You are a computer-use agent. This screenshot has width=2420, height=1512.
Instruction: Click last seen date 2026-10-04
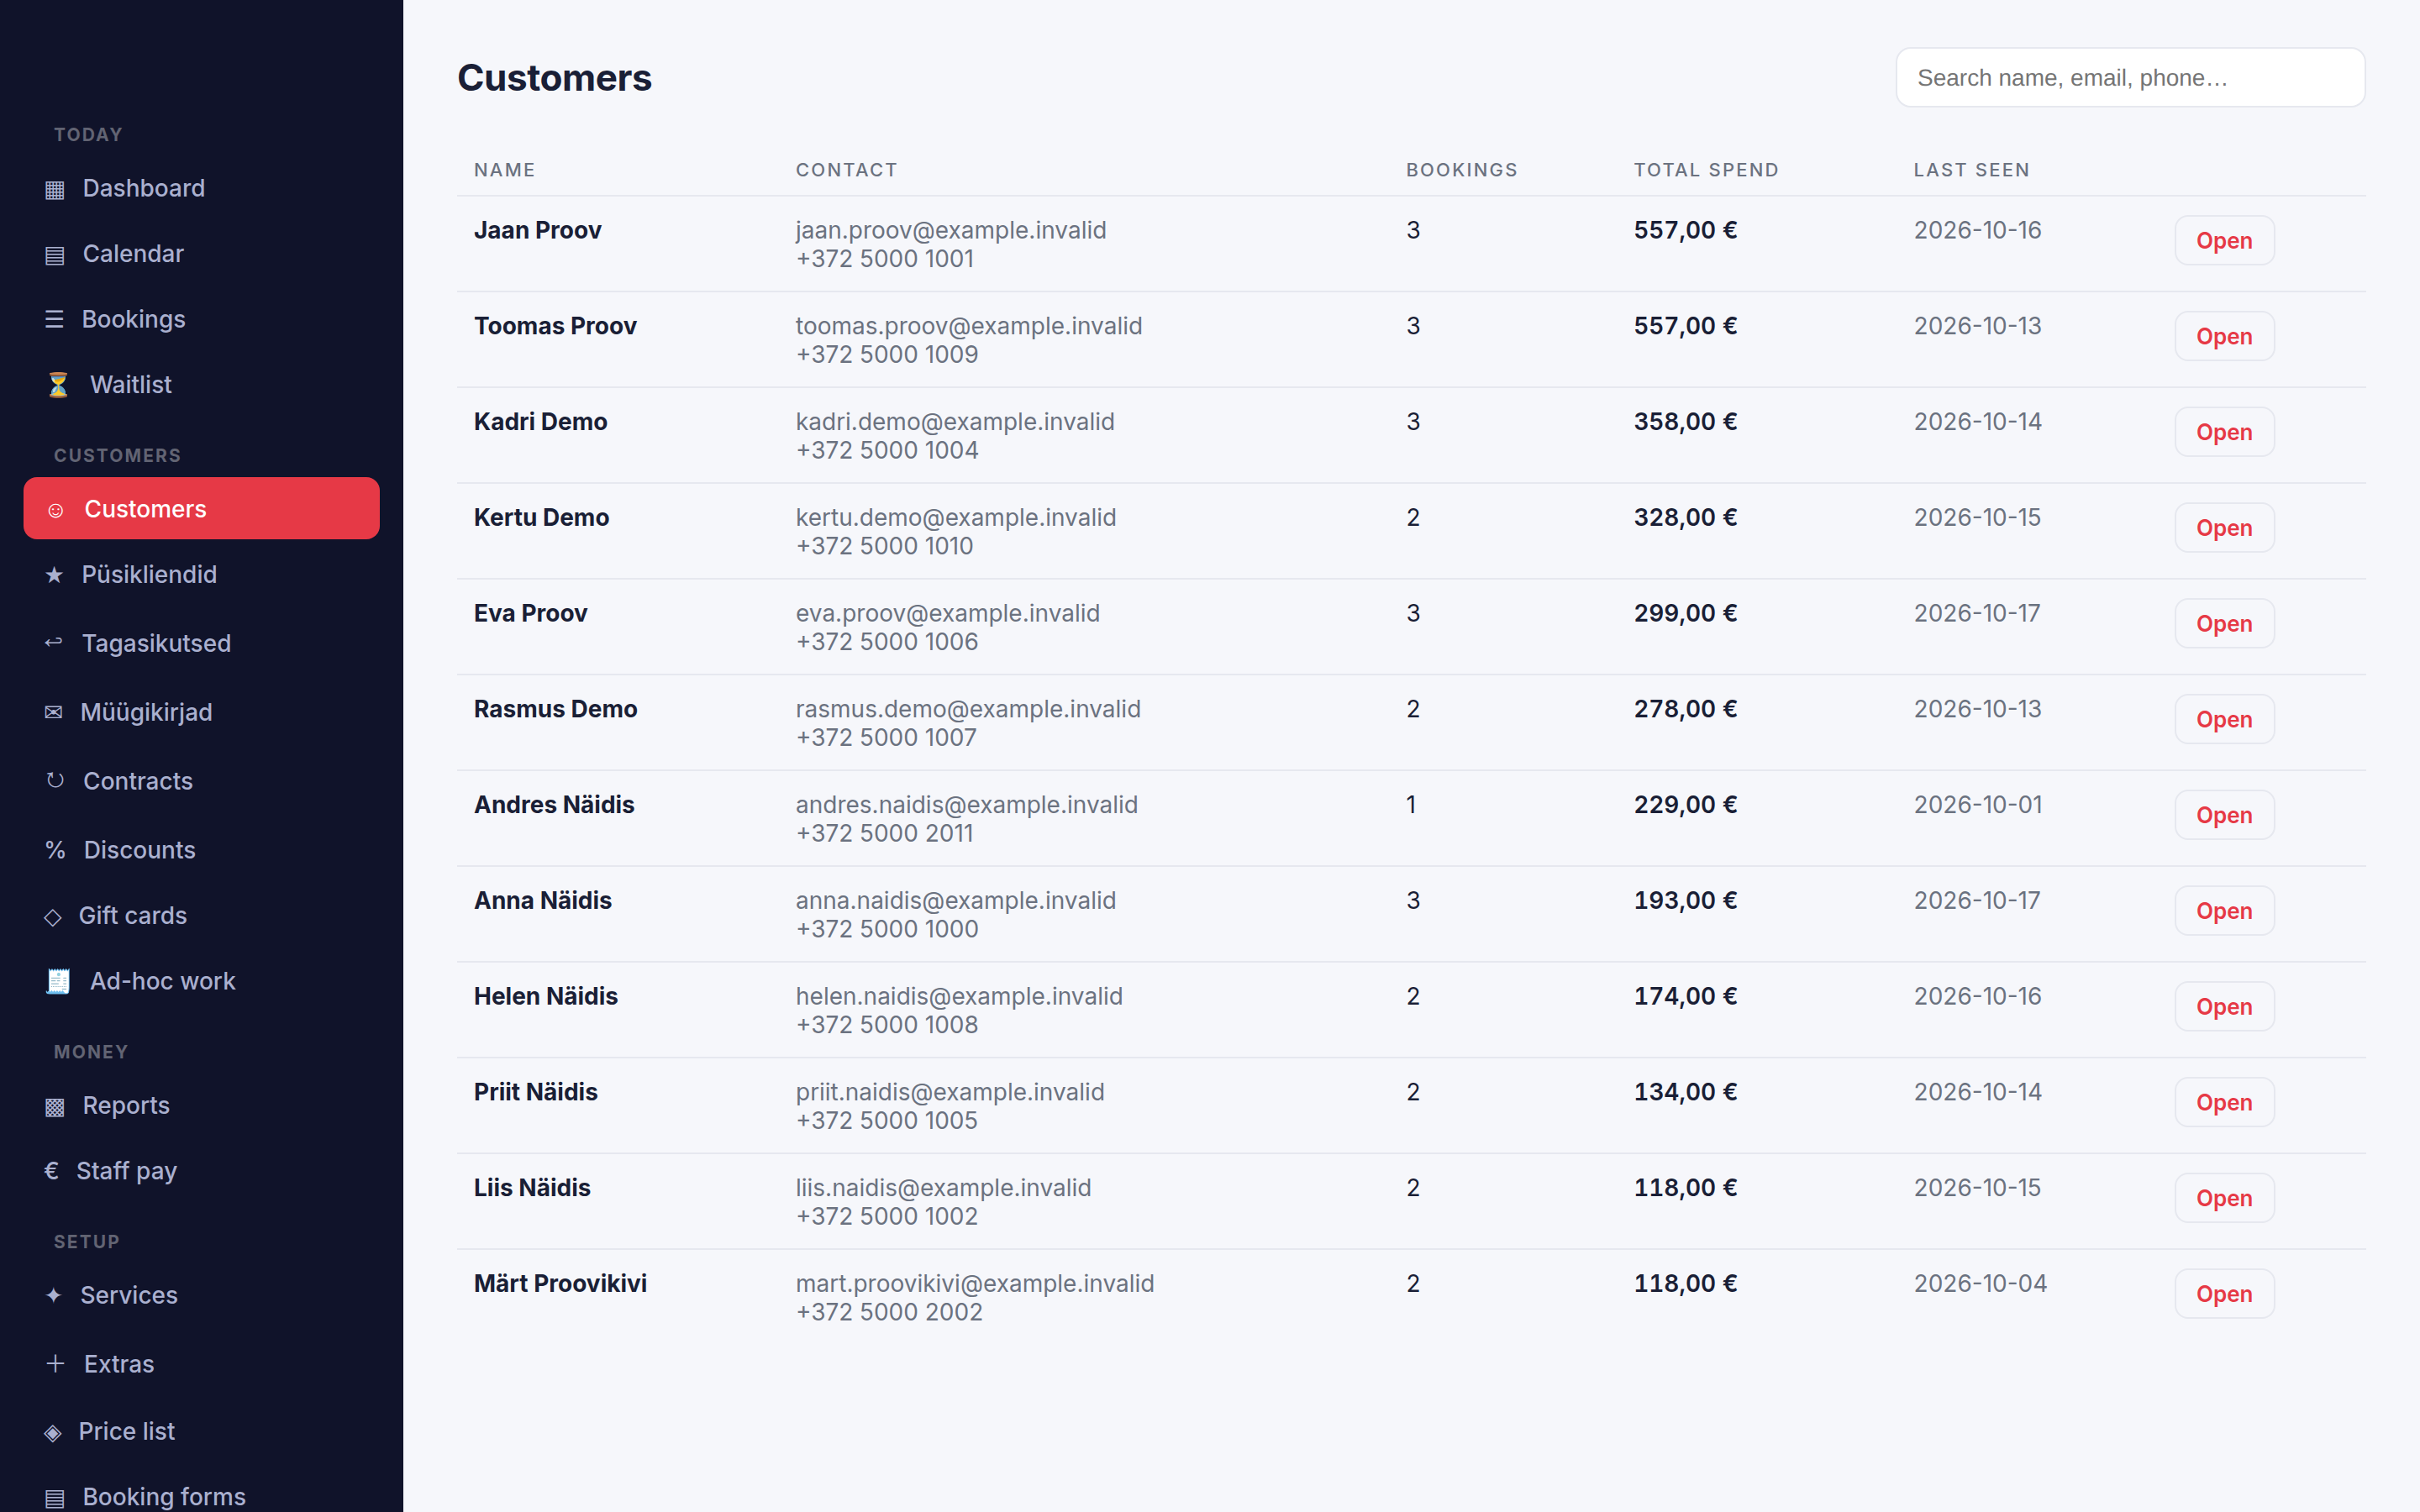coord(1980,1283)
